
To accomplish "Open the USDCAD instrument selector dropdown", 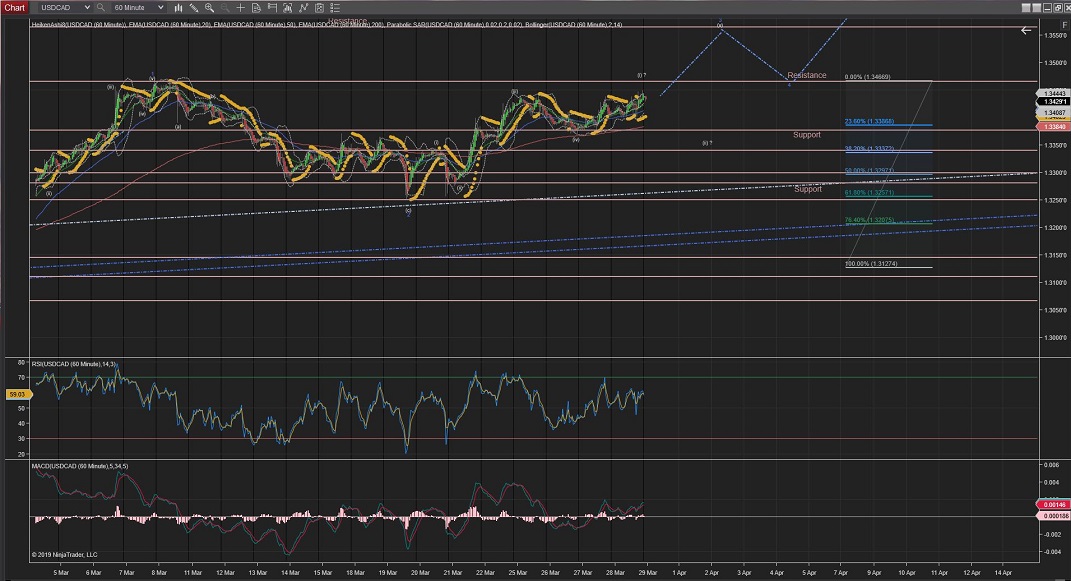I will [x=64, y=8].
